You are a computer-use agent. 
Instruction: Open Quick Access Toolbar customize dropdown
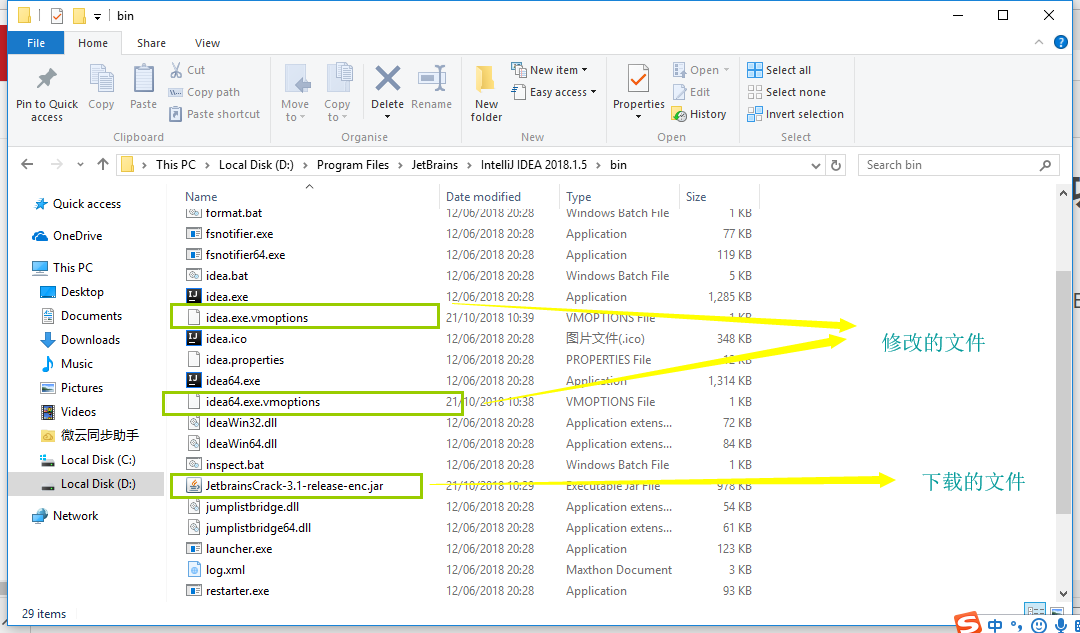point(98,15)
